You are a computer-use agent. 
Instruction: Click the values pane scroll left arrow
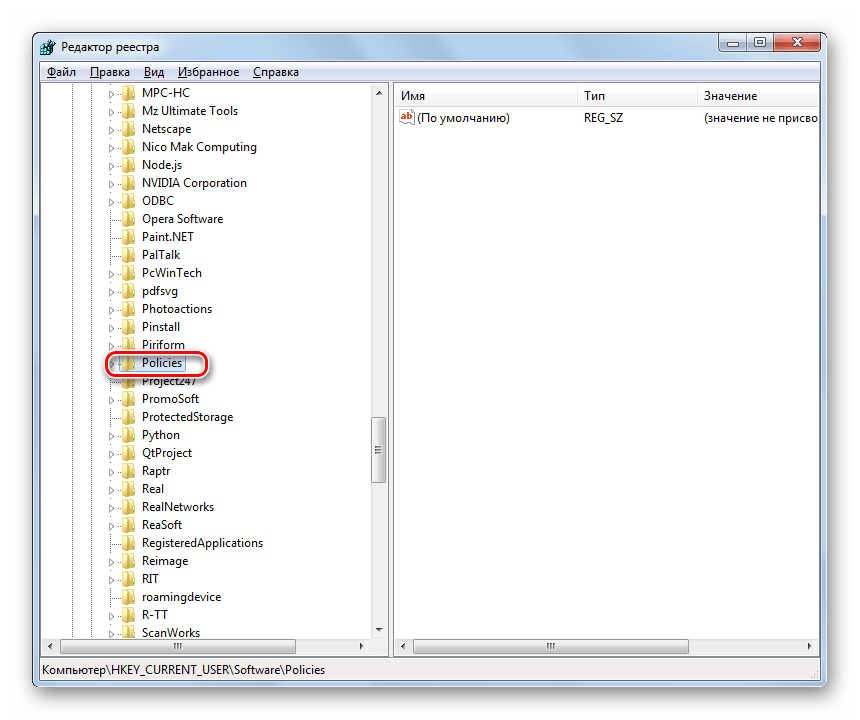point(403,647)
